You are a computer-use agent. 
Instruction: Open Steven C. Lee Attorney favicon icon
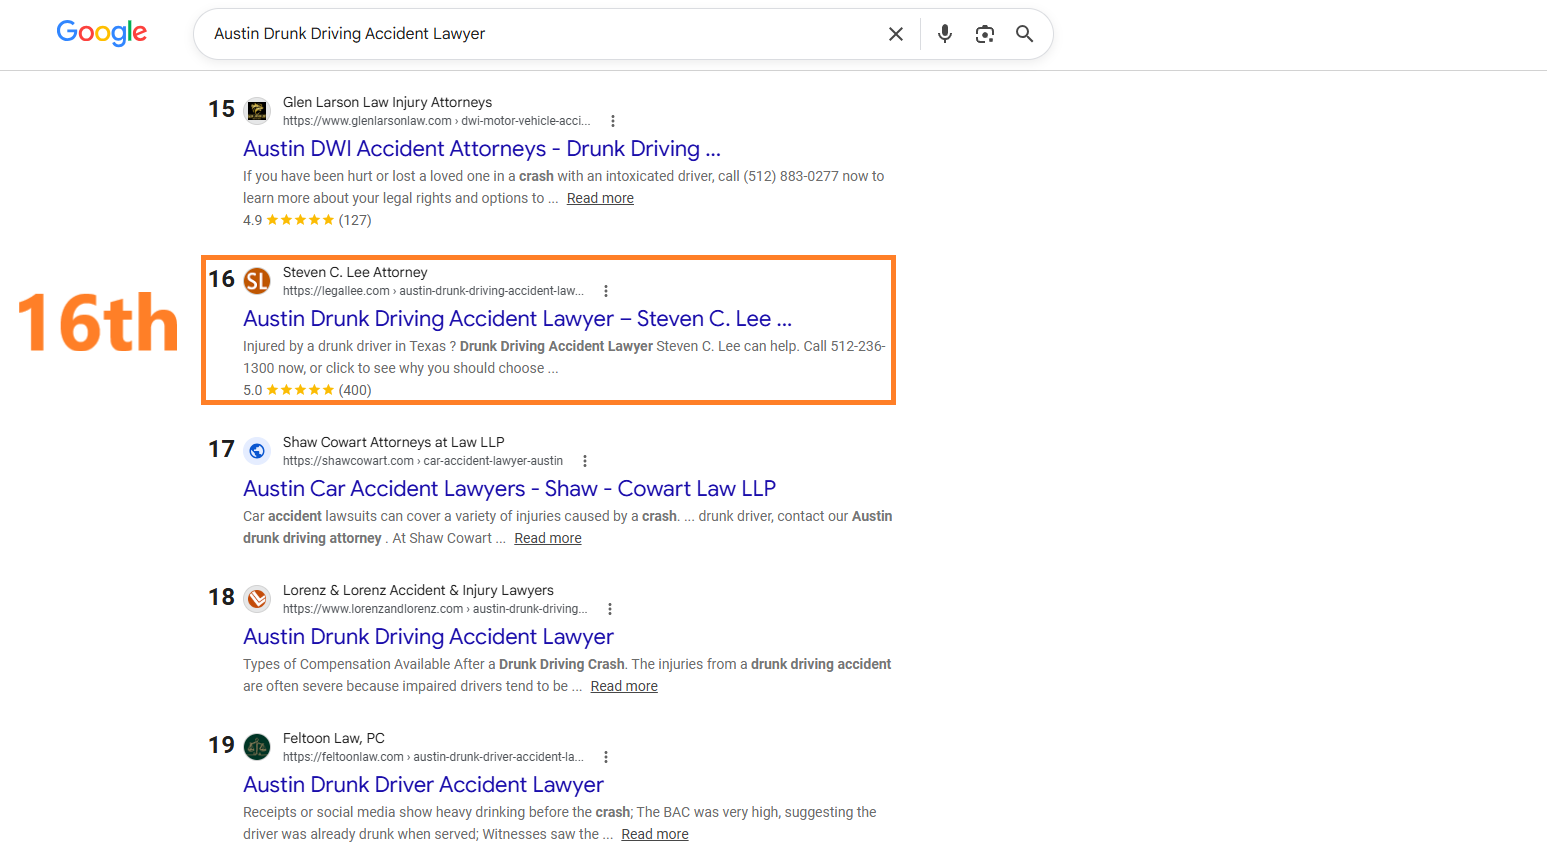click(257, 281)
